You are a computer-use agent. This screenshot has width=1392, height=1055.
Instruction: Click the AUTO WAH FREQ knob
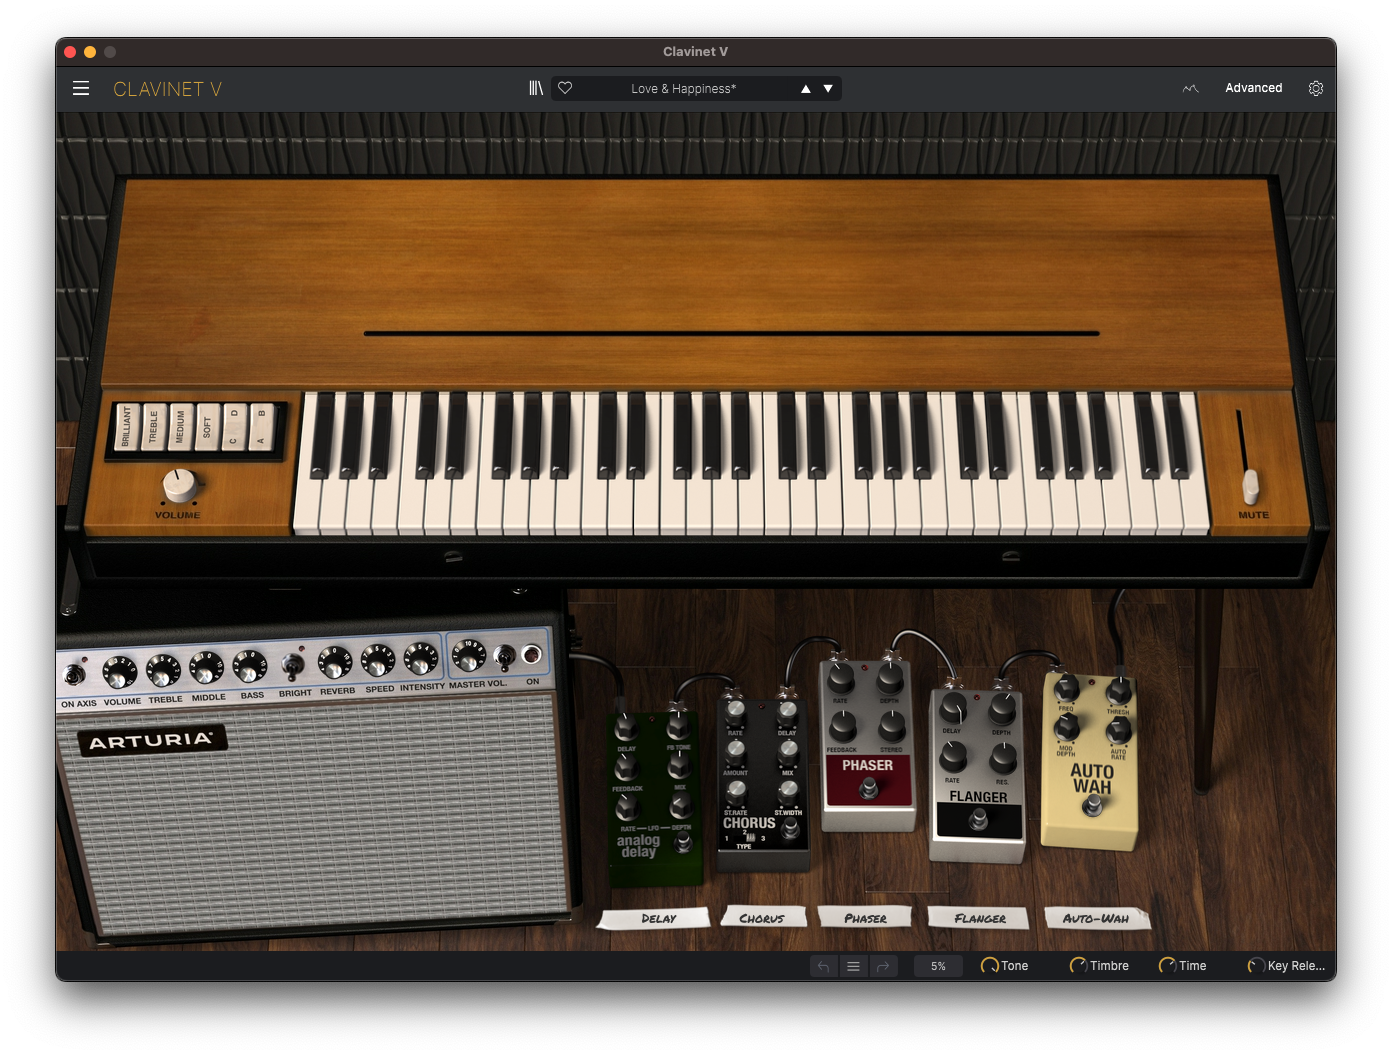tap(1067, 689)
